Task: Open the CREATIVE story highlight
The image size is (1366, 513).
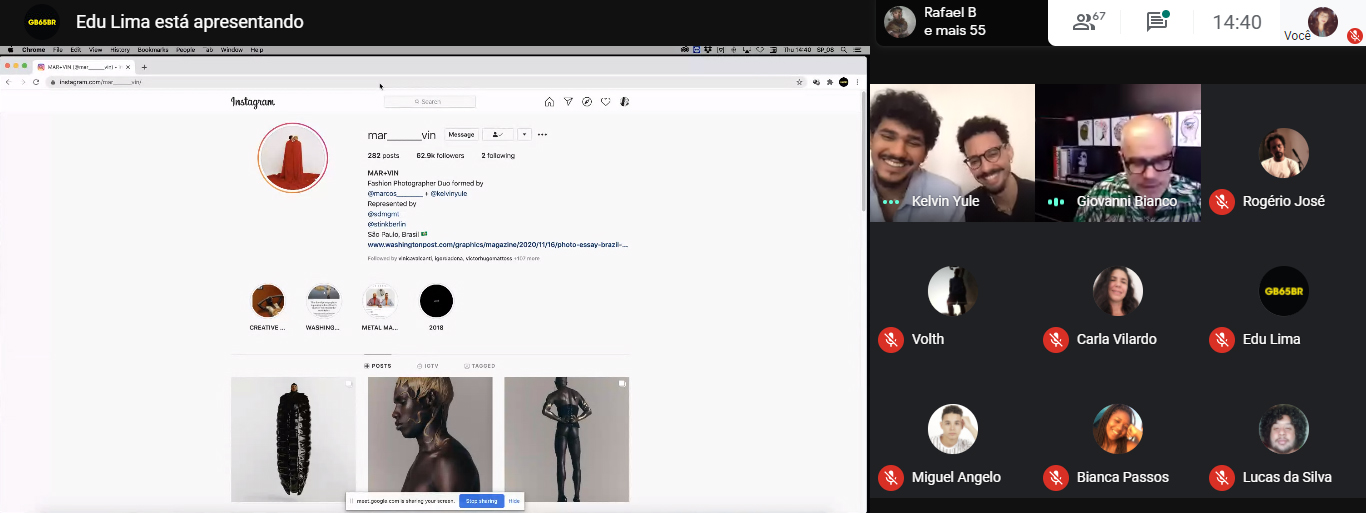Action: pyautogui.click(x=267, y=301)
